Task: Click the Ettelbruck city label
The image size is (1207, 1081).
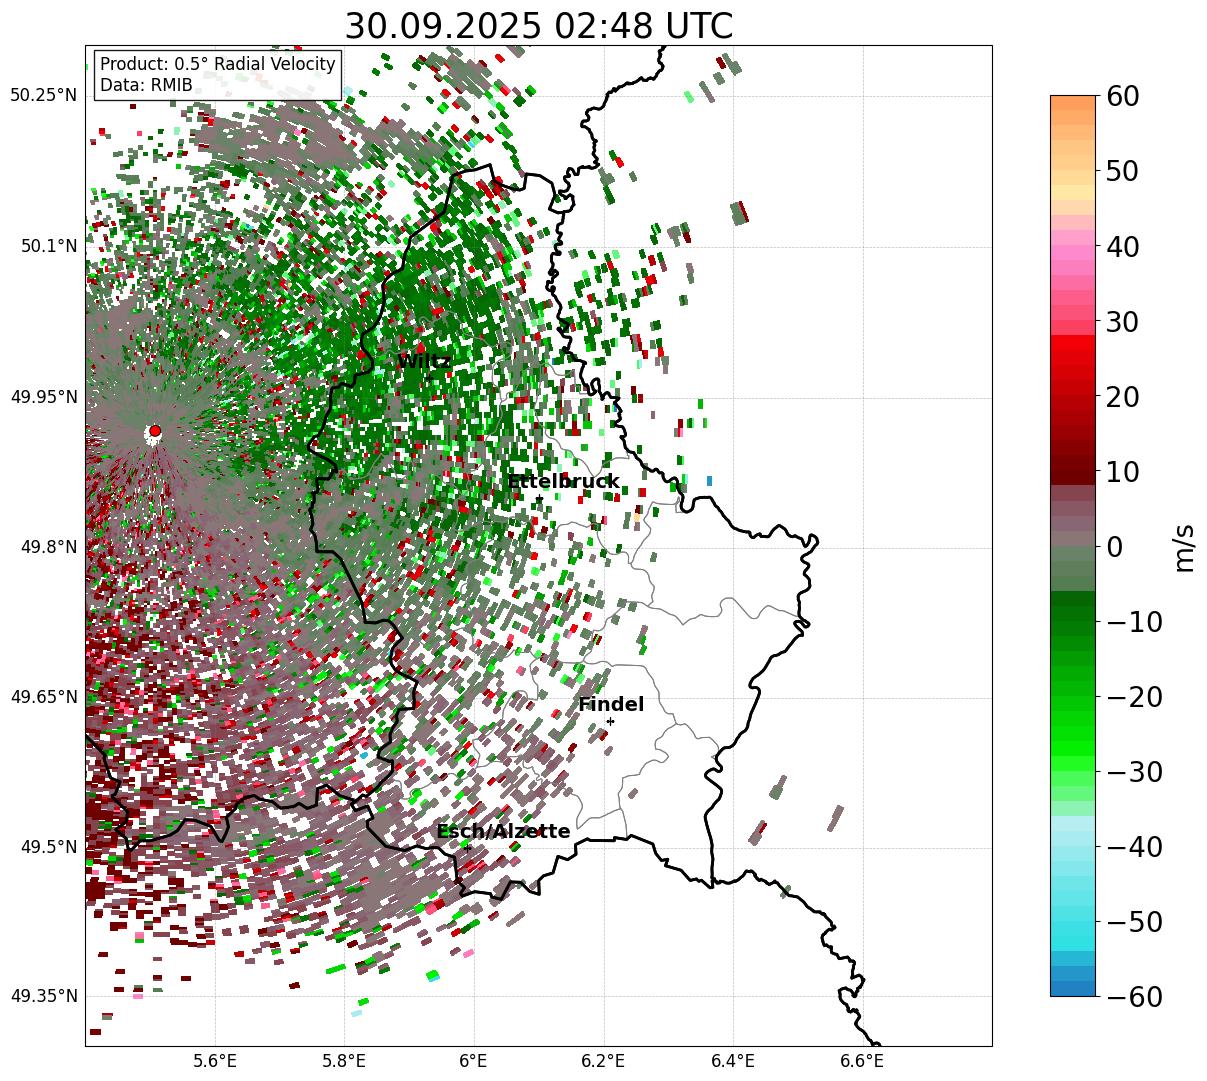Action: click(x=563, y=482)
